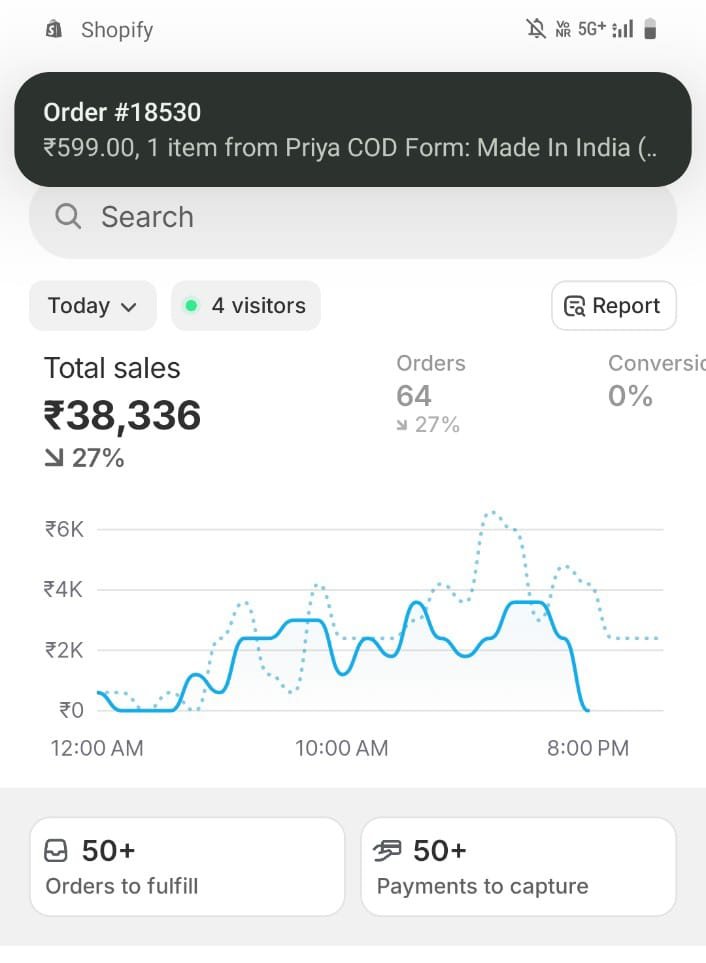Tap the magnifying glass search icon
Viewport: 706px width, 963px height.
pyautogui.click(x=68, y=217)
